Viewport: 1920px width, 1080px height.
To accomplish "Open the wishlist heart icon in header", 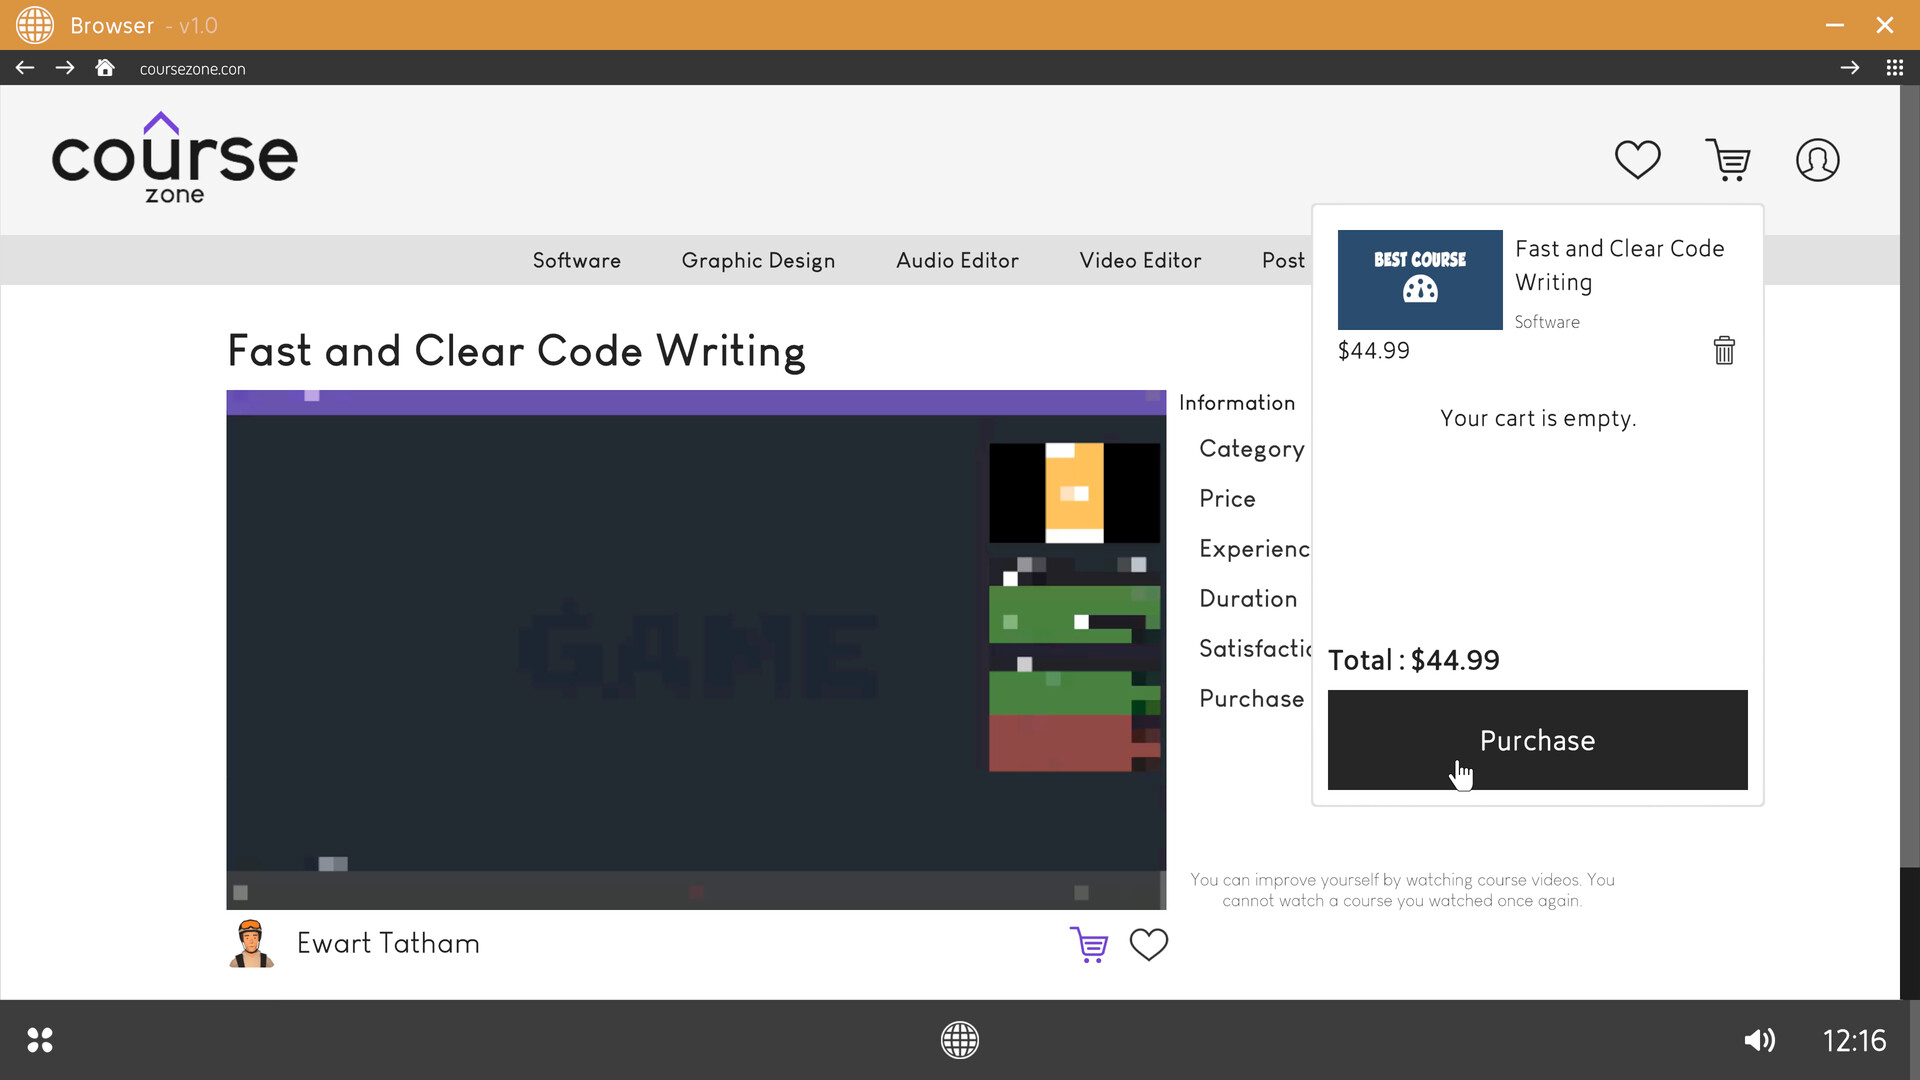I will click(x=1637, y=159).
